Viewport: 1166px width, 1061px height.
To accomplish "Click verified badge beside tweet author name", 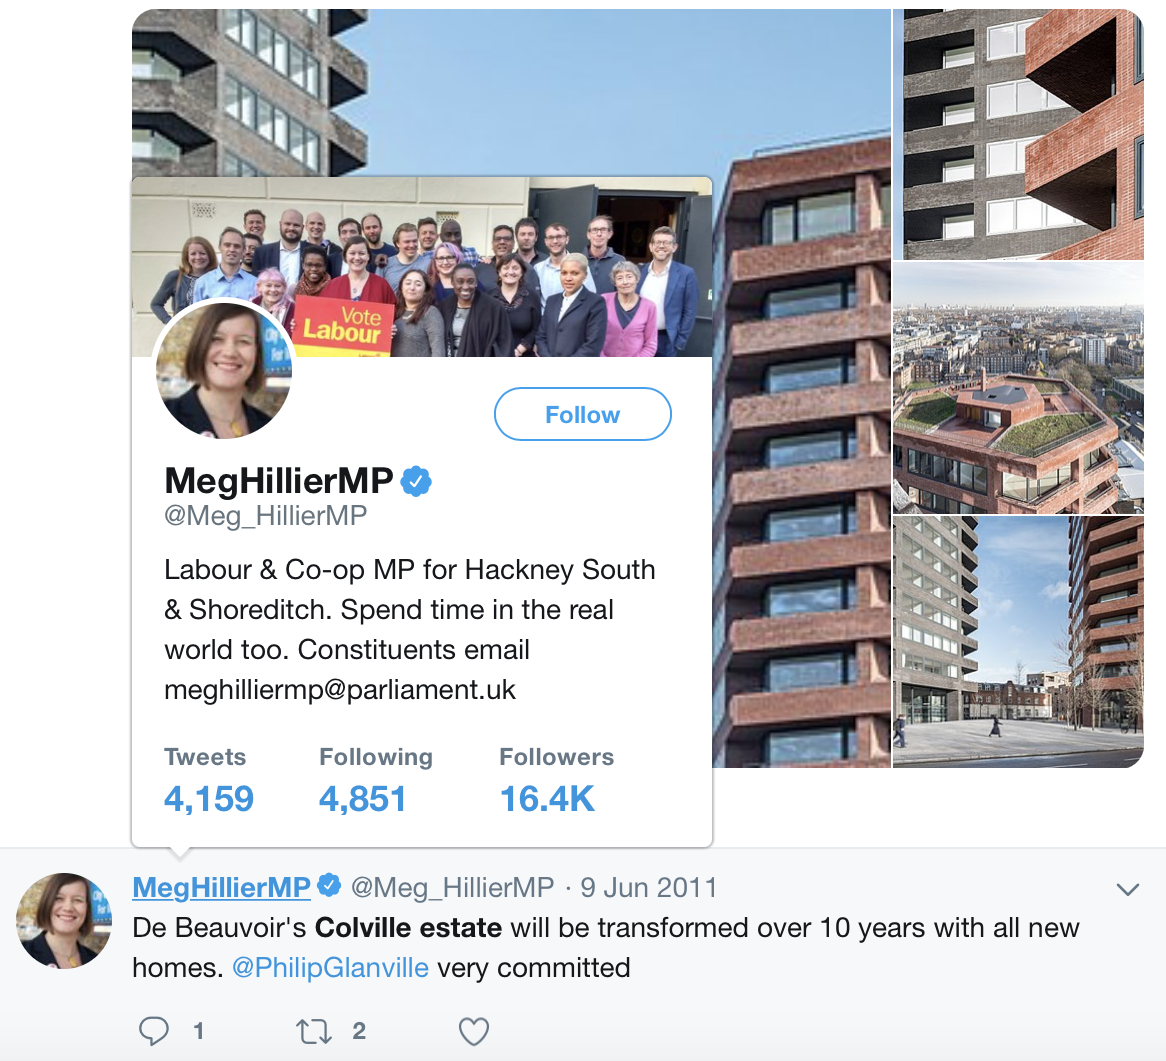I will click(329, 886).
